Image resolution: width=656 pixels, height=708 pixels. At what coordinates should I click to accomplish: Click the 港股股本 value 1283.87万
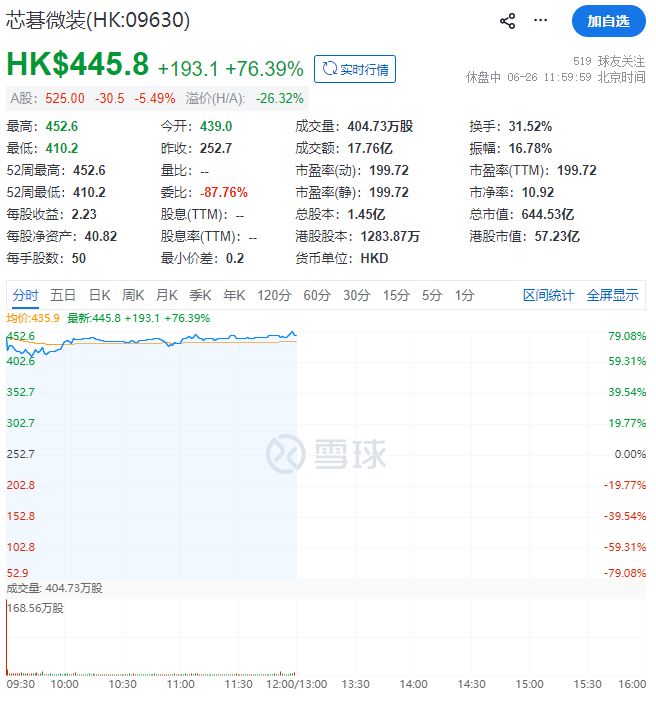tap(390, 237)
